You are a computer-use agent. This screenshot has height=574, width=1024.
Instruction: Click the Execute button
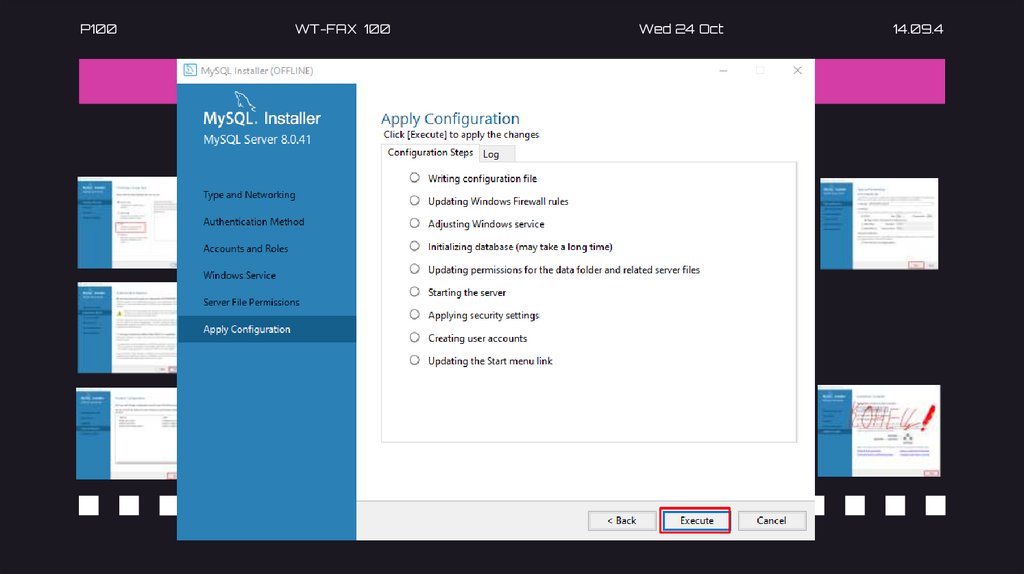[696, 520]
